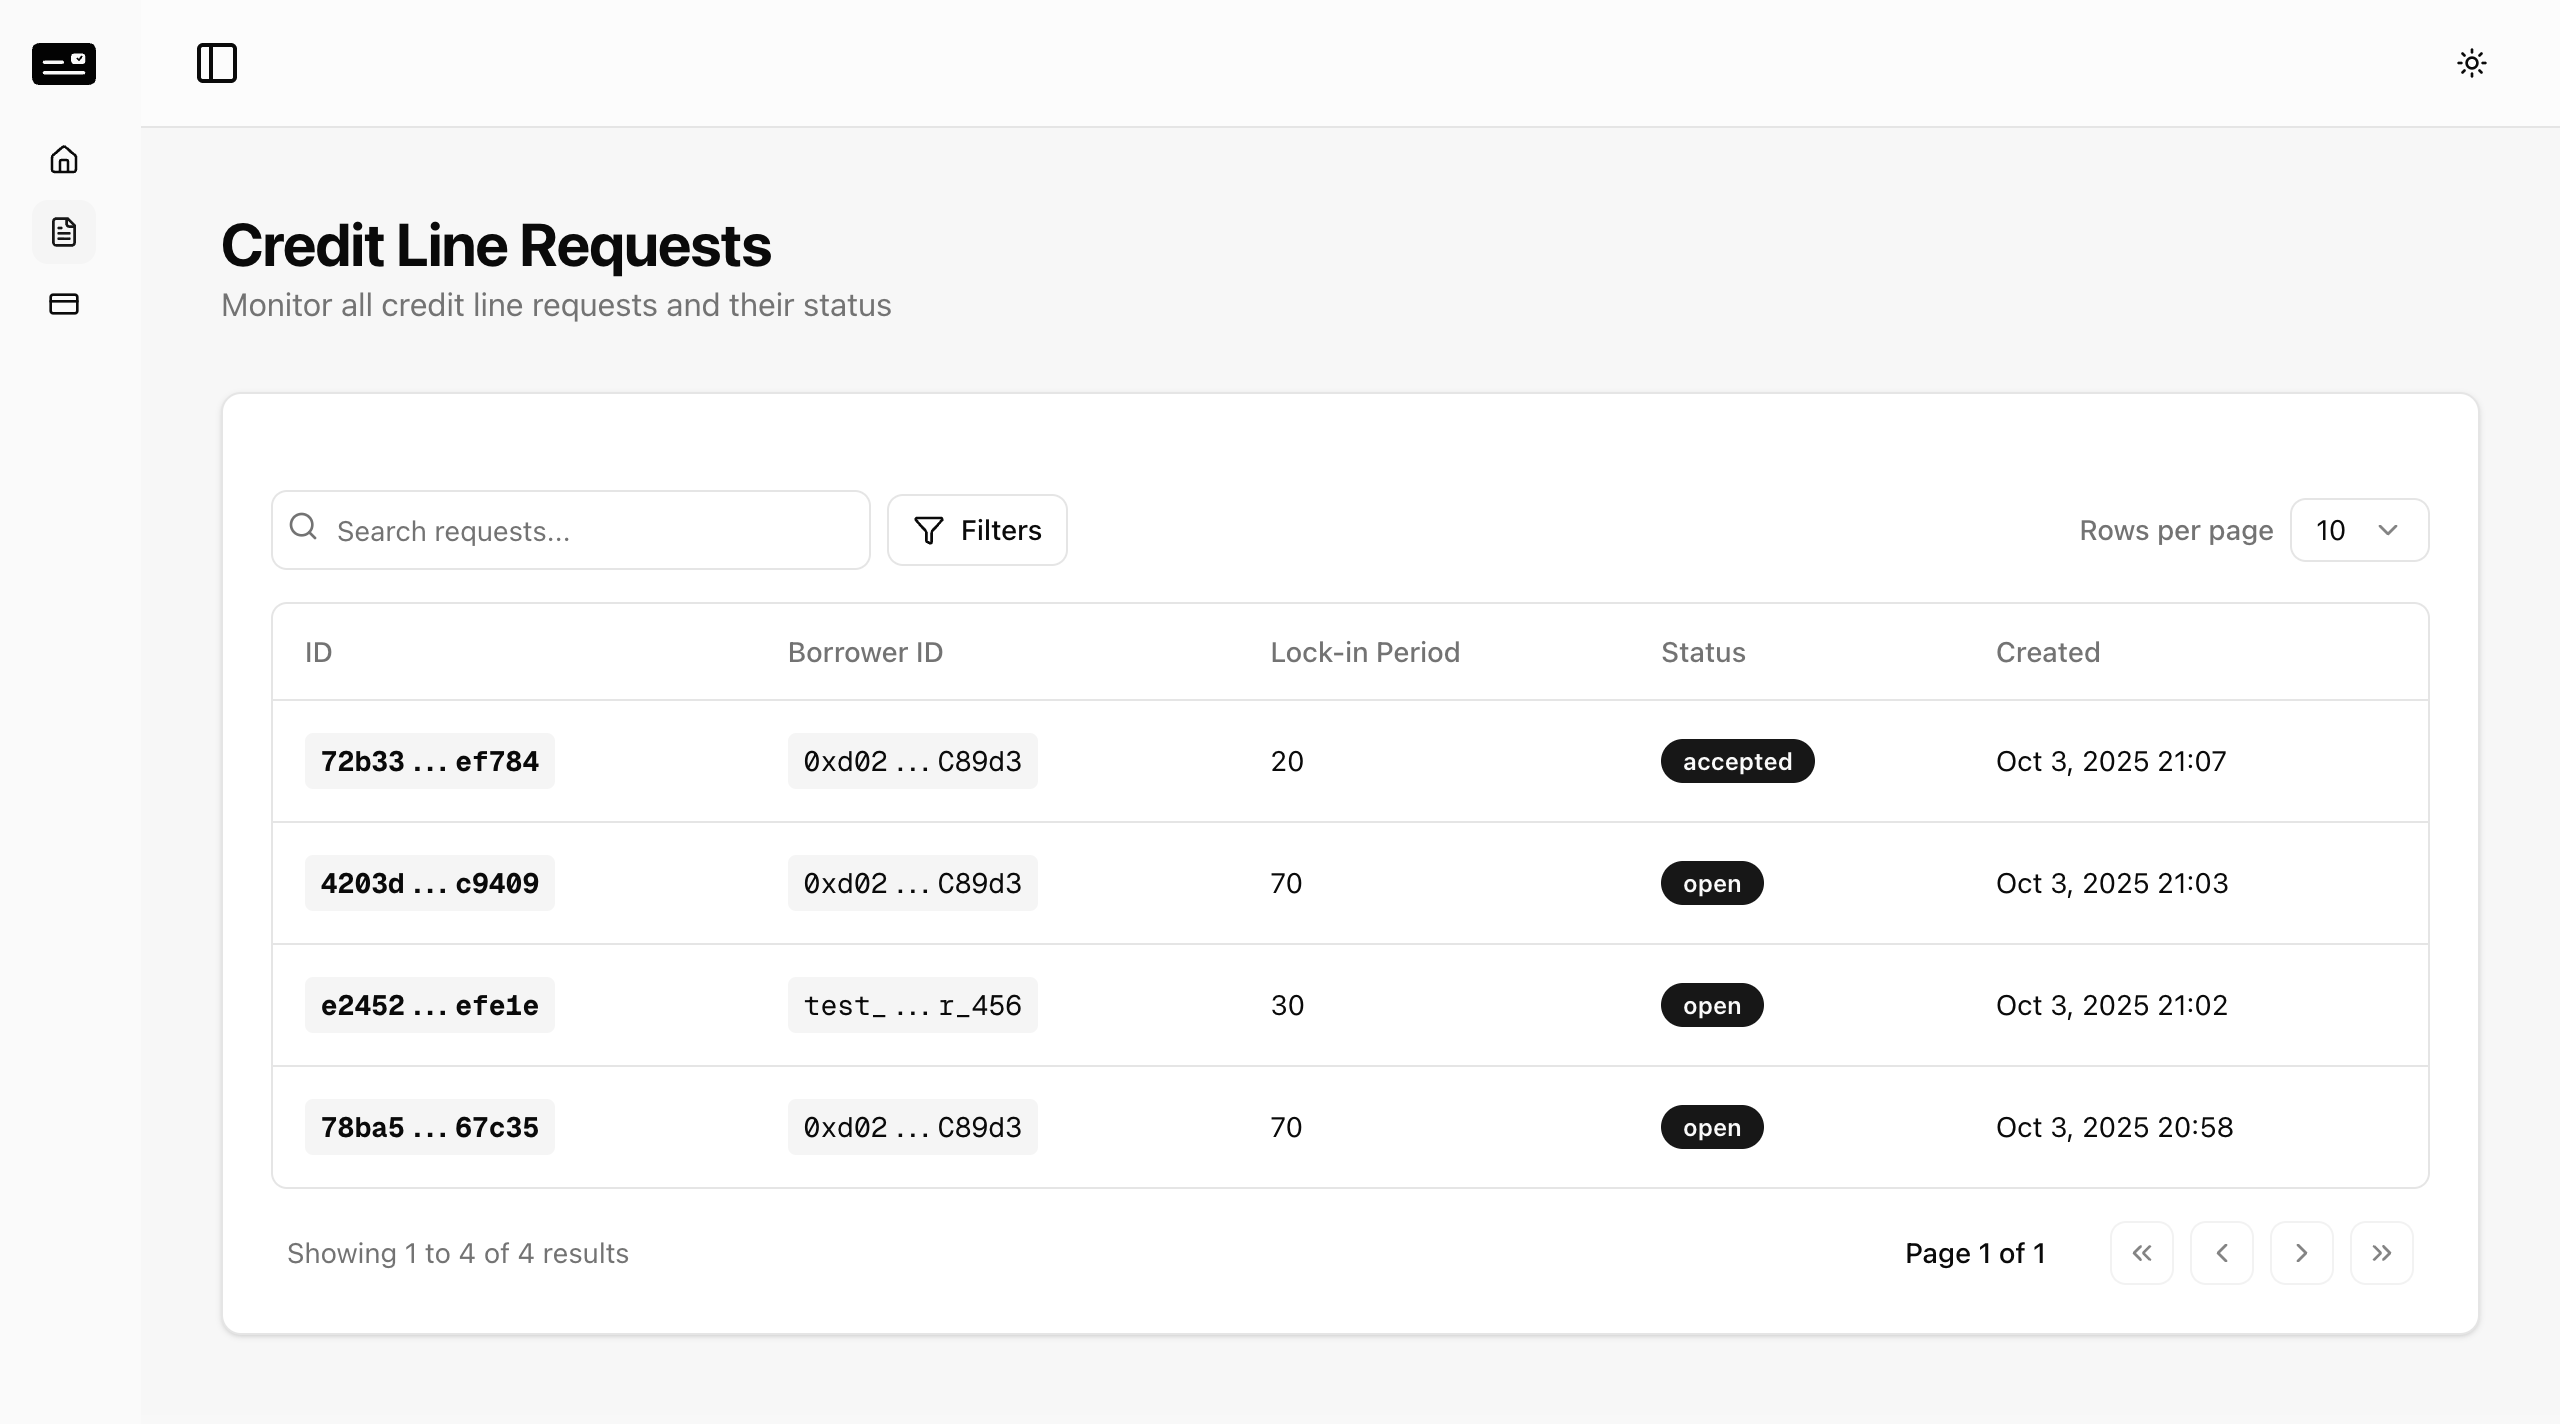Click borrower 0xd02...C89d3 in 78ba5 row
The image size is (2560, 1424).
tap(913, 1127)
